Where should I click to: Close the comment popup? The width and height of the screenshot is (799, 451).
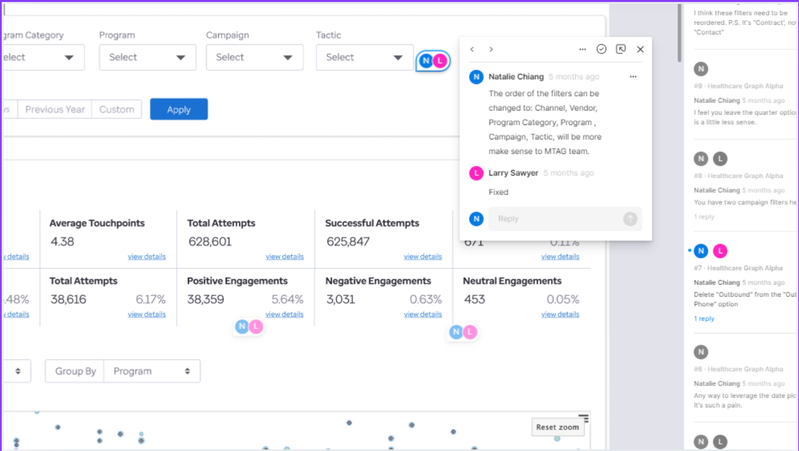point(641,49)
